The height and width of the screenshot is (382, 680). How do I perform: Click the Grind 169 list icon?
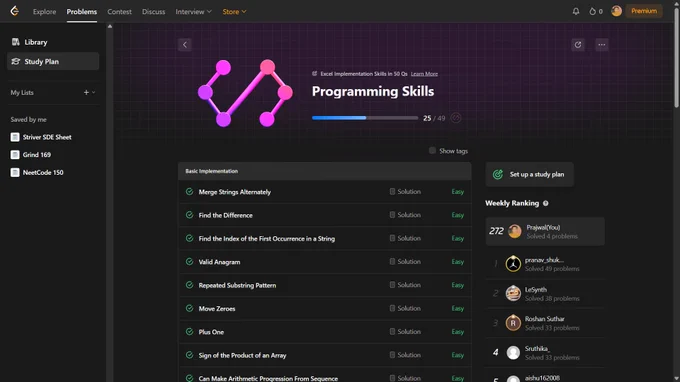(x=15, y=155)
